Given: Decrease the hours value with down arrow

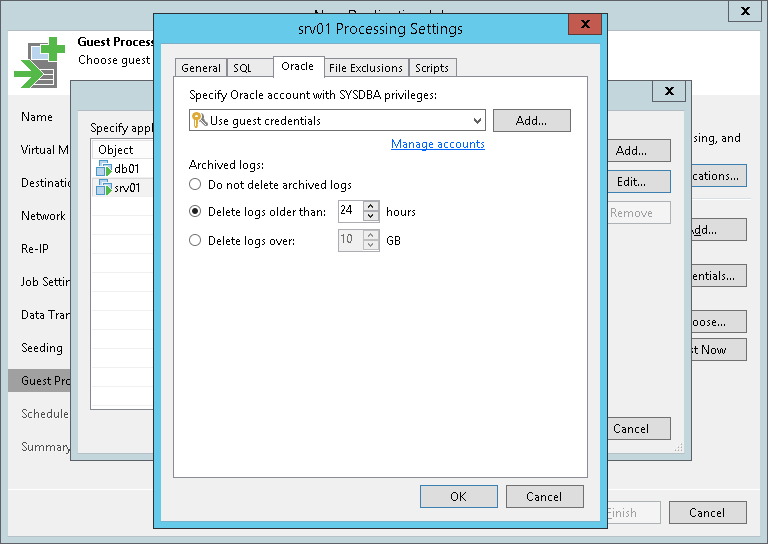Looking at the screenshot, I should coord(371,216).
